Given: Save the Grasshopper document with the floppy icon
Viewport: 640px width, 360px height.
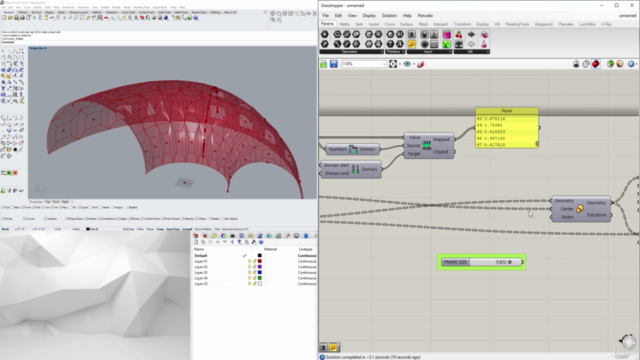Looking at the screenshot, I should coord(334,64).
